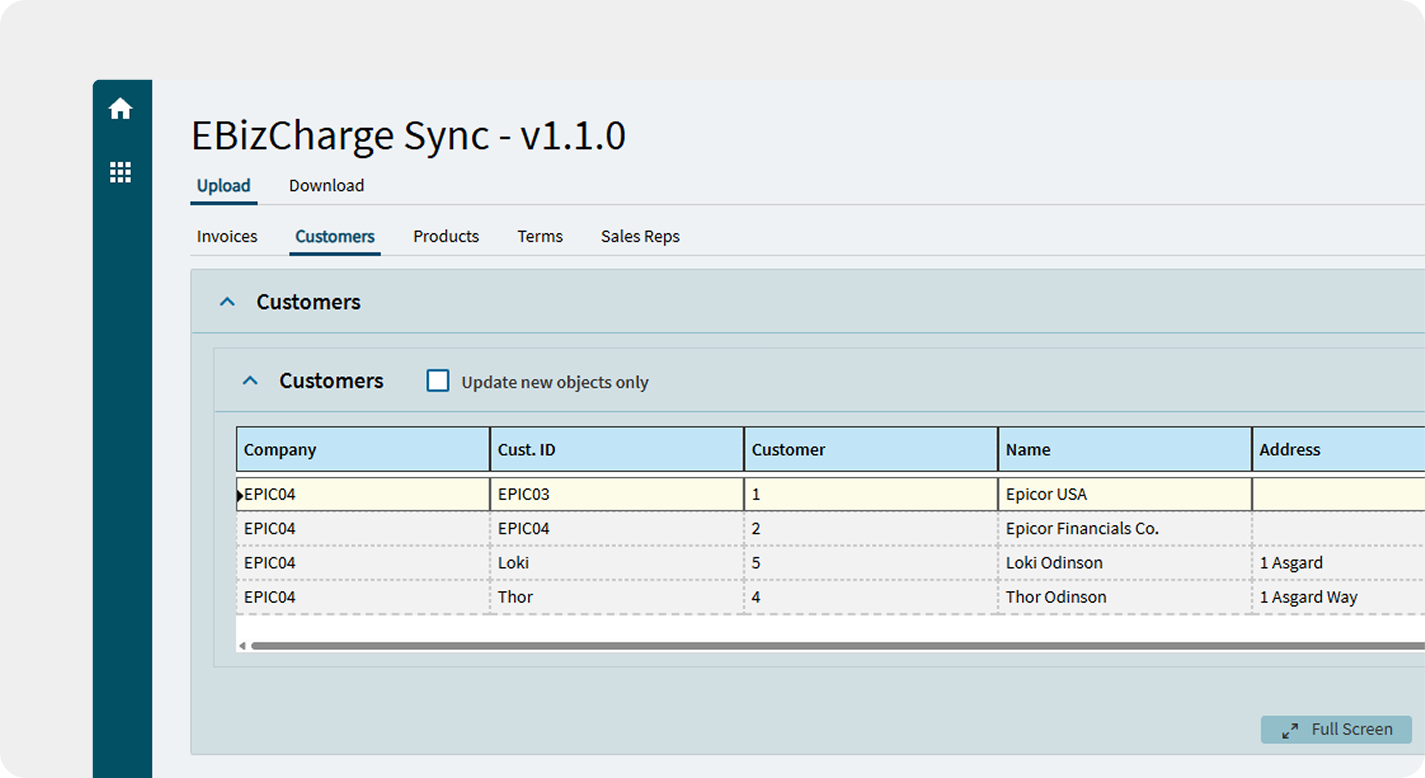Sort by the Customer column header
The height and width of the screenshot is (778, 1425).
871,449
